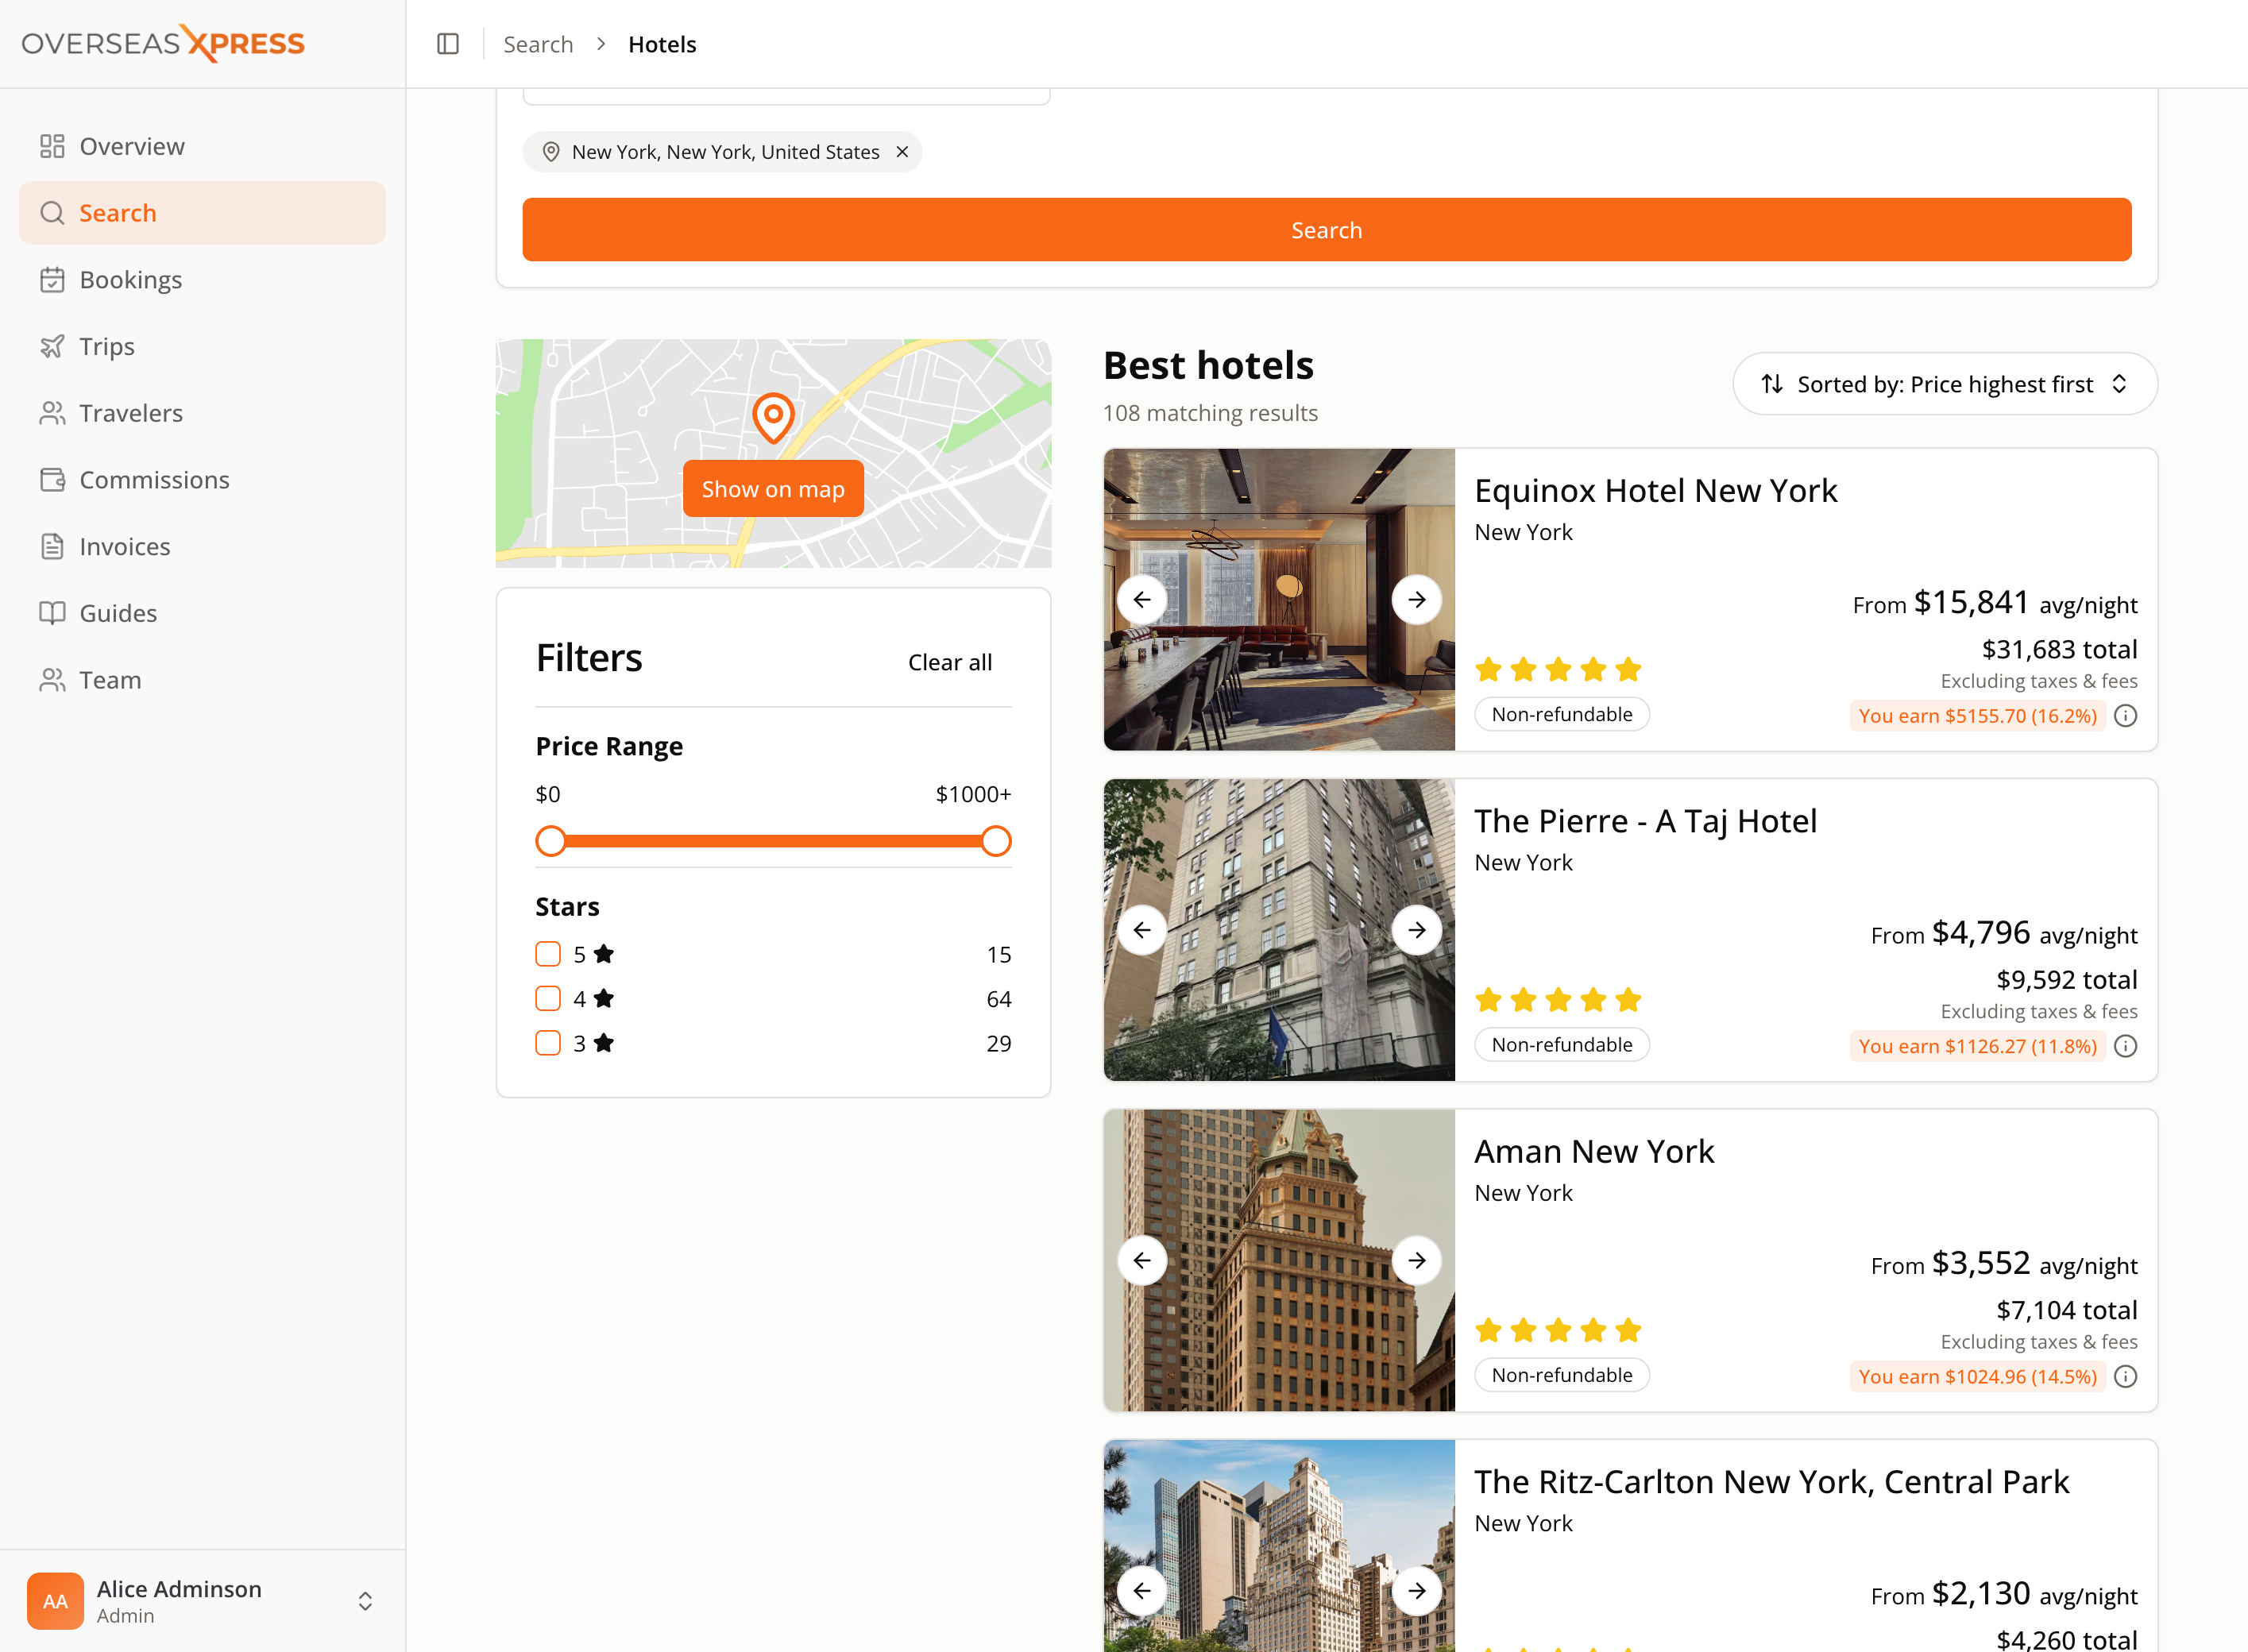Show previous Pierre Taj Hotel photo
The height and width of the screenshot is (1652, 2248).
pos(1142,930)
